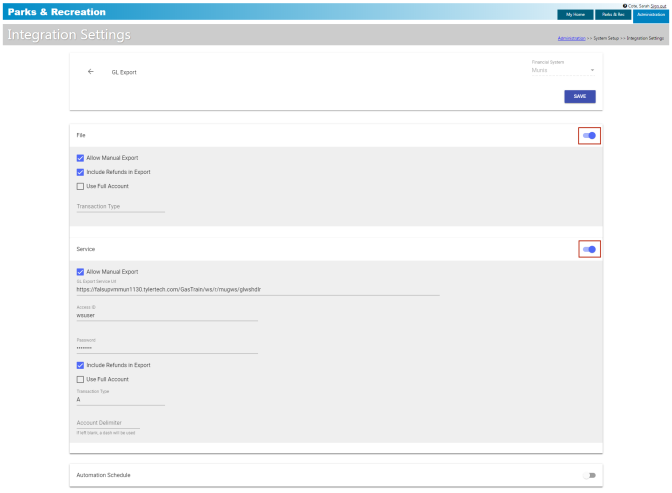Image resolution: width=672 pixels, height=493 pixels.
Task: Click the back arrow beside GL Export
Action: pos(91,72)
